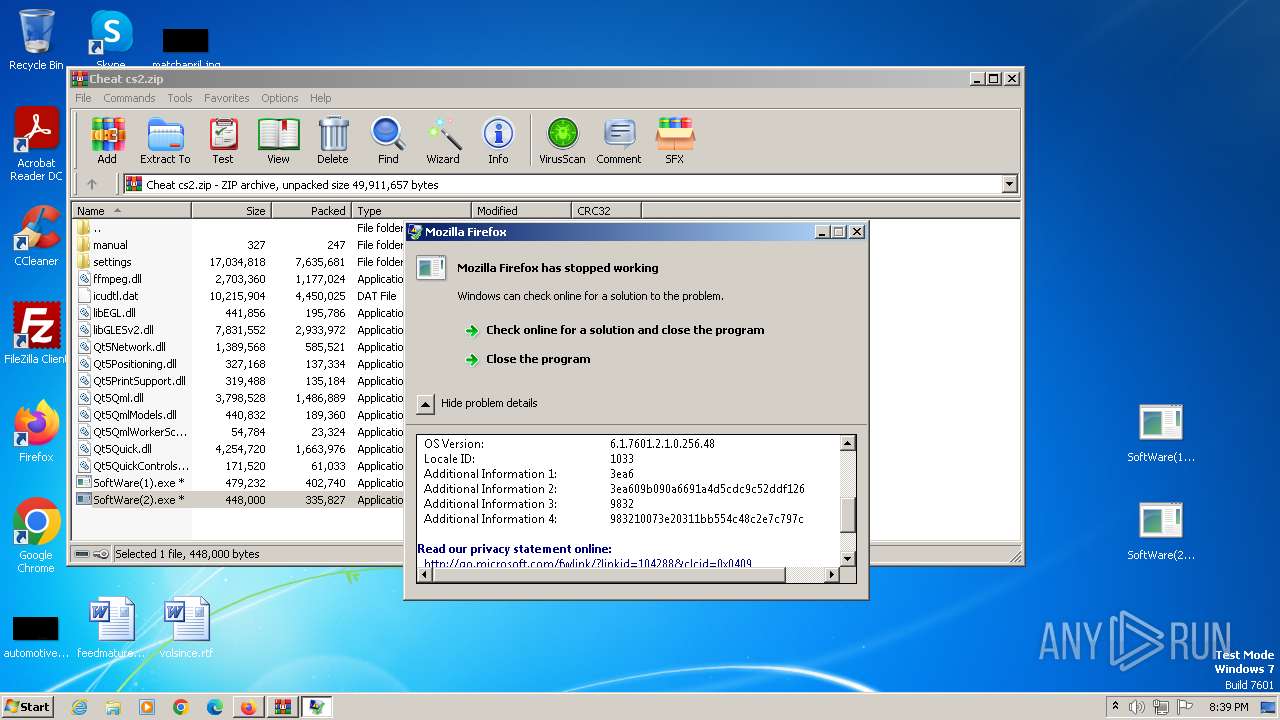Click the Edge icon in the taskbar
Image resolution: width=1280 pixels, height=720 pixels.
pyautogui.click(x=214, y=707)
